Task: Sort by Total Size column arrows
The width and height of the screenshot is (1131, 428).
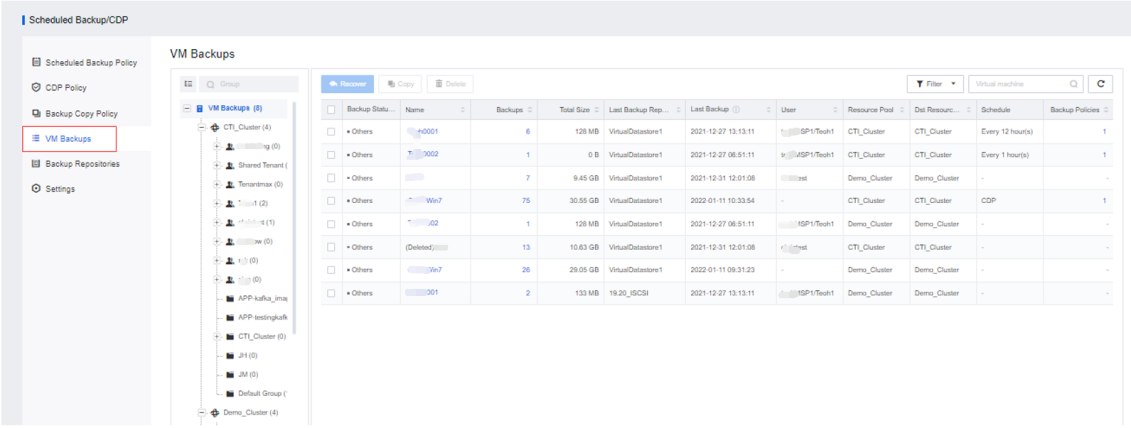Action: click(597, 110)
